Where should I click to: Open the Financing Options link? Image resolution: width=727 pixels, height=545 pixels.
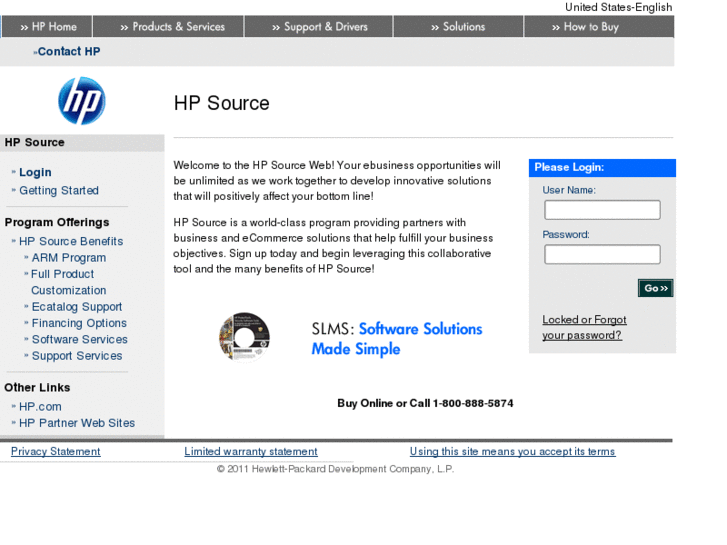point(79,323)
